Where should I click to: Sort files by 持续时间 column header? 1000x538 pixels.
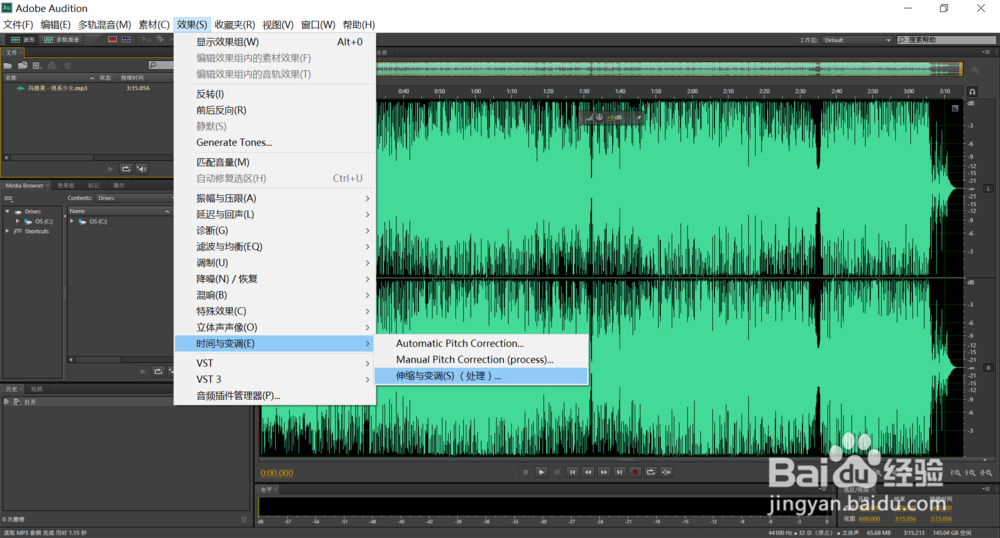pos(132,78)
